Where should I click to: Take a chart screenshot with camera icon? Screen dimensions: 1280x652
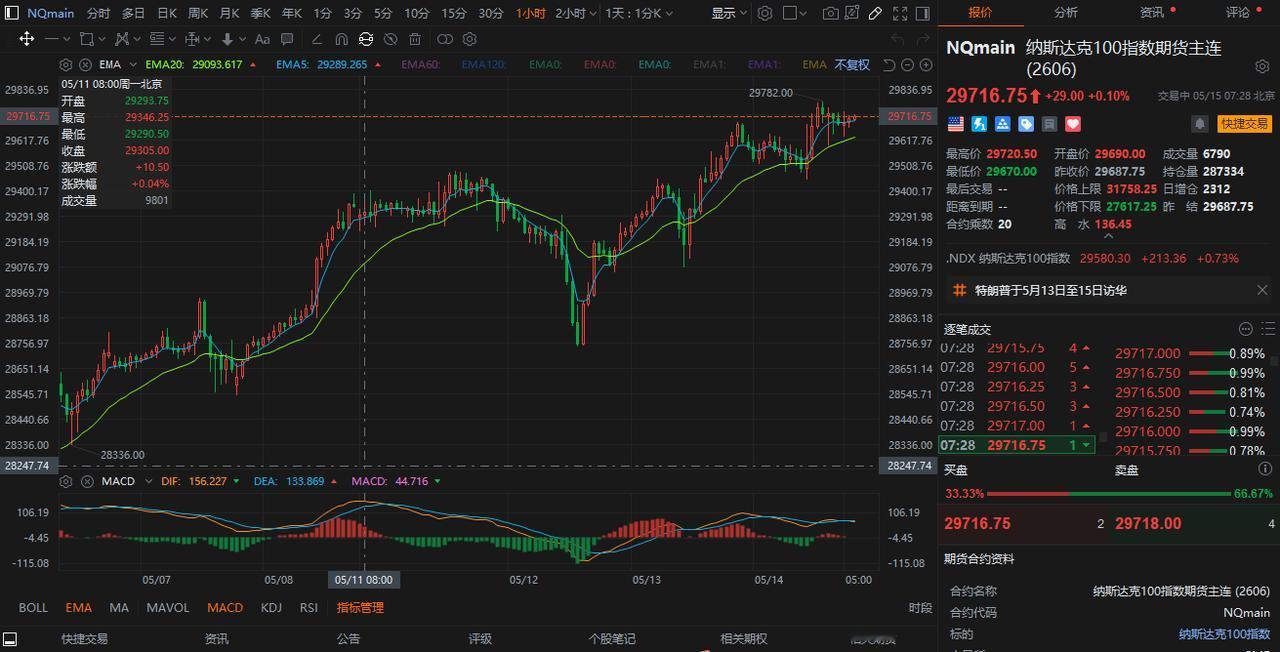point(831,13)
